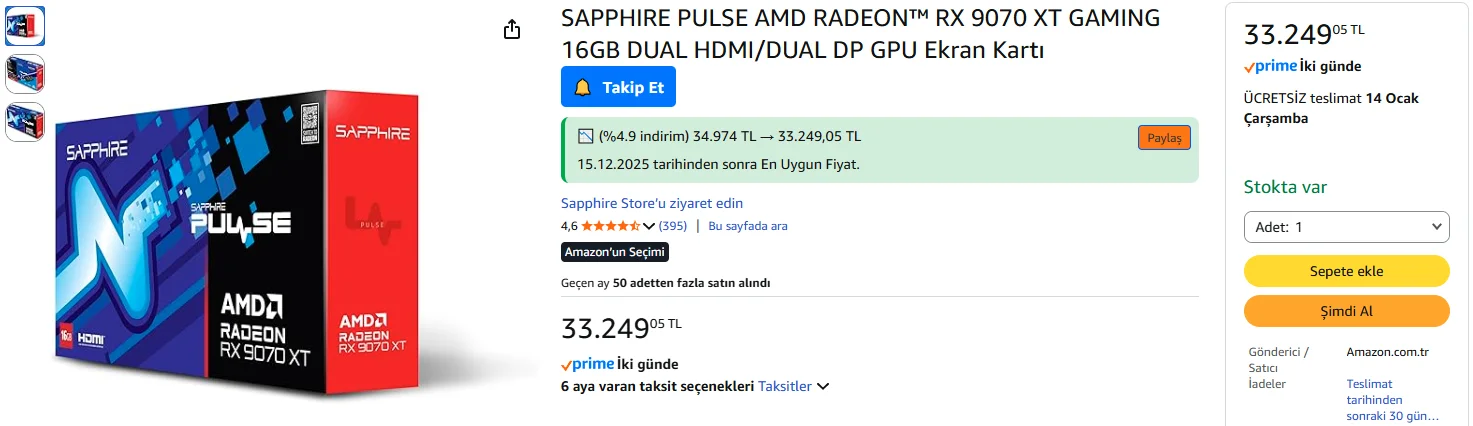Select the second product thumbnail
Image resolution: width=1473 pixels, height=426 pixels.
tap(25, 74)
